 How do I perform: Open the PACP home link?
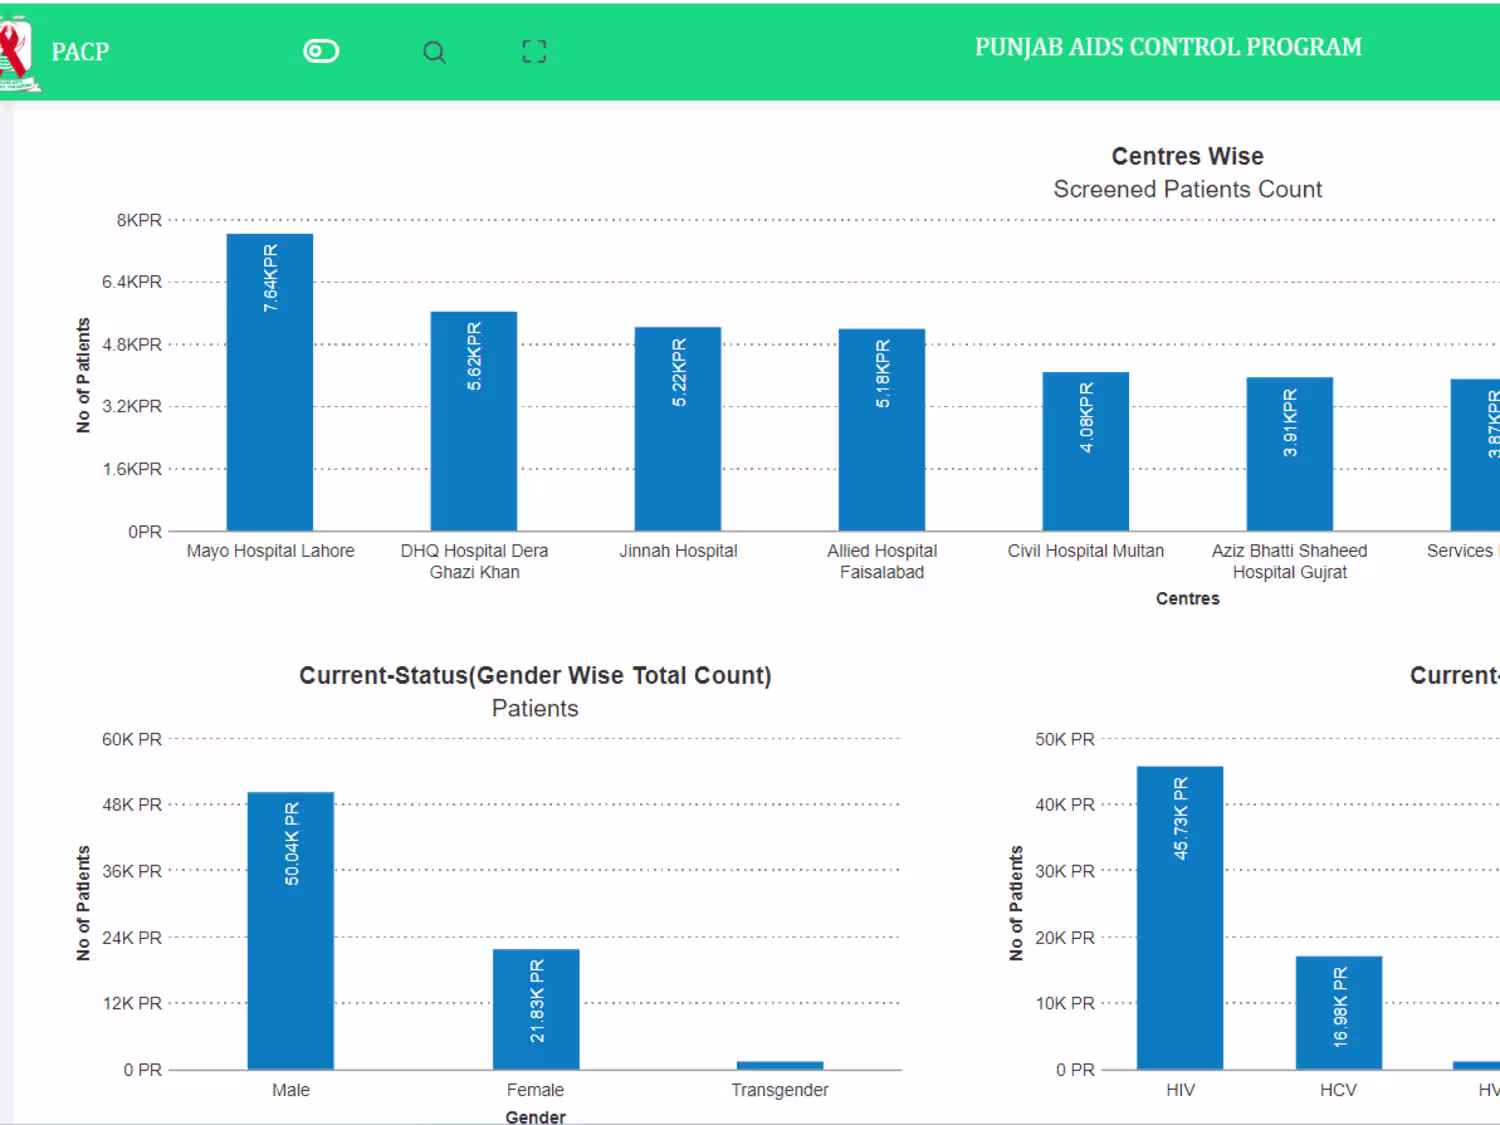pos(80,52)
